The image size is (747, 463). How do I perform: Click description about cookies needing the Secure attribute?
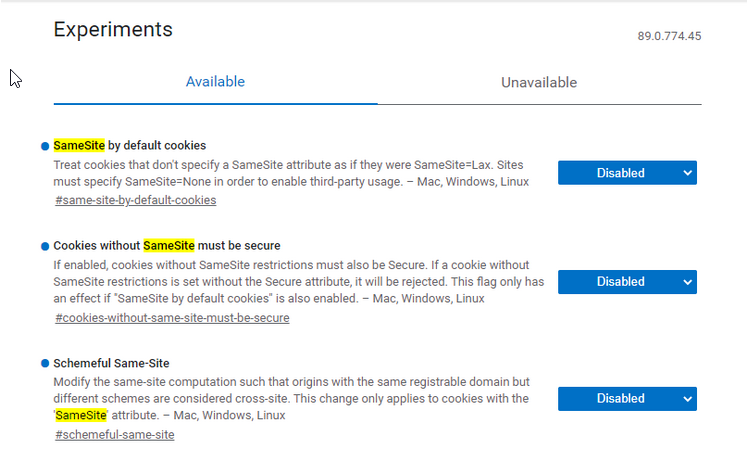pyautogui.click(x=298, y=282)
